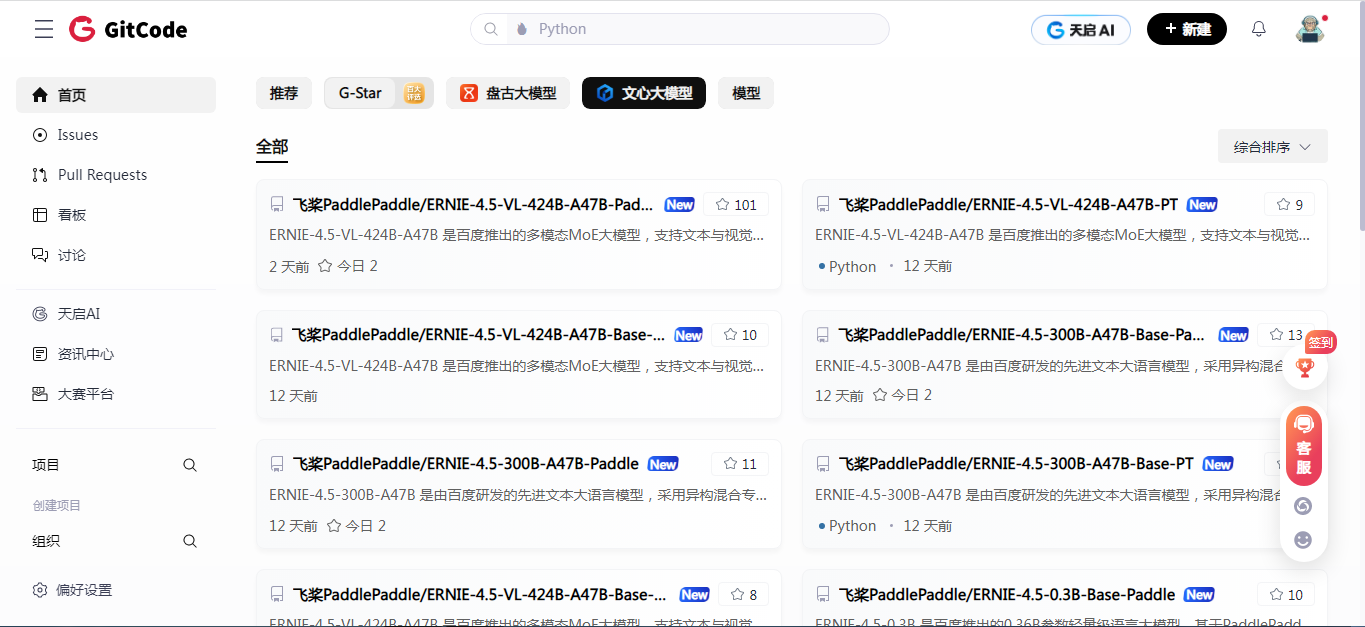Click description of ERNIE-4.5-300B-A47B-Base-PT card
This screenshot has height=627, width=1365.
click(x=1047, y=495)
